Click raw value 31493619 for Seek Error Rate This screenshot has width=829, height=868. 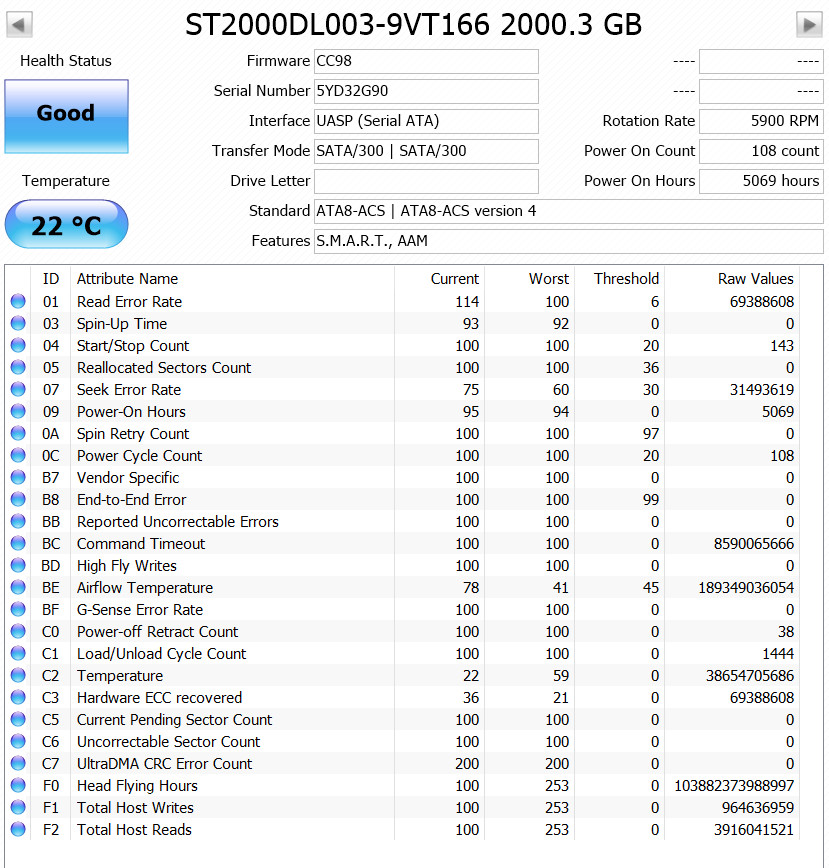point(762,390)
